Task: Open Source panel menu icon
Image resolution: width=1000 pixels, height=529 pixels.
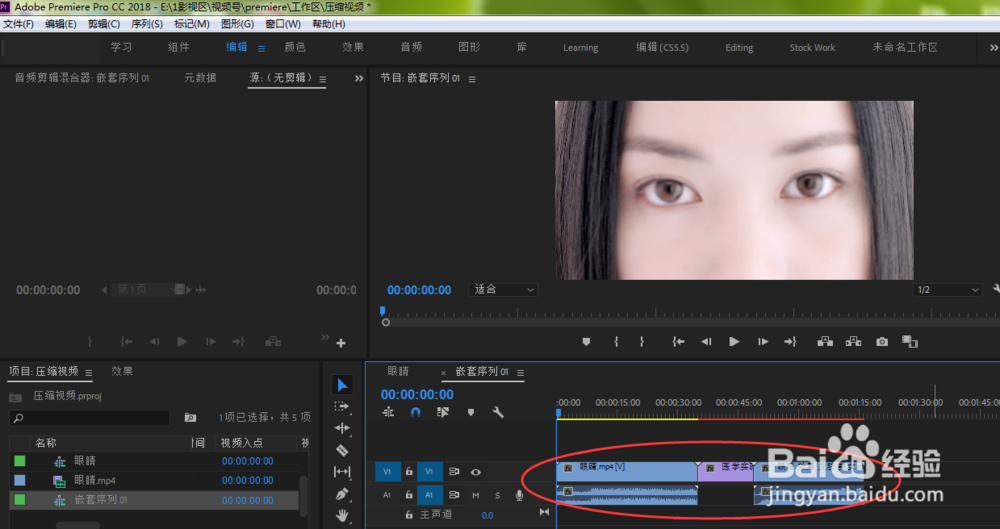Action: coord(323,80)
